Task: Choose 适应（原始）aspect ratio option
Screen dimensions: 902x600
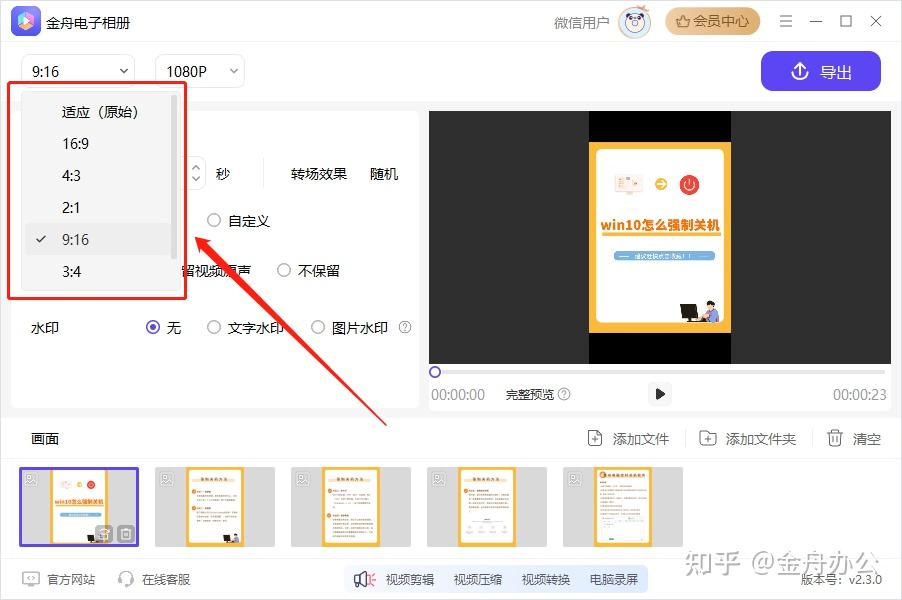Action: (99, 111)
